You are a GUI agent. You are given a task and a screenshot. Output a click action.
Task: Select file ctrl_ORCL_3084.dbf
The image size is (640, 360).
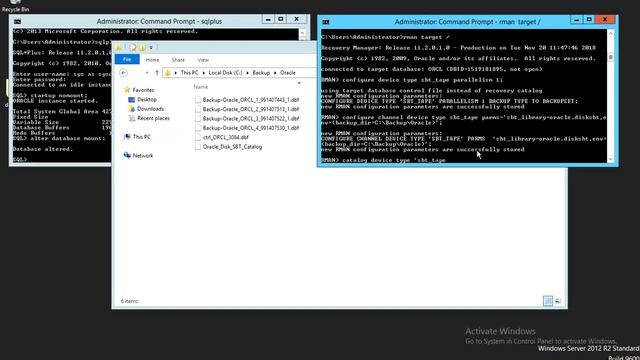(x=226, y=137)
